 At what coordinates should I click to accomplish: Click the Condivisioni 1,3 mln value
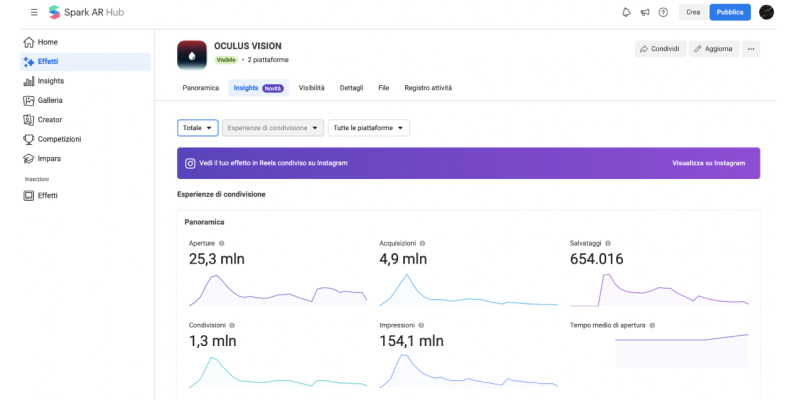tap(213, 341)
